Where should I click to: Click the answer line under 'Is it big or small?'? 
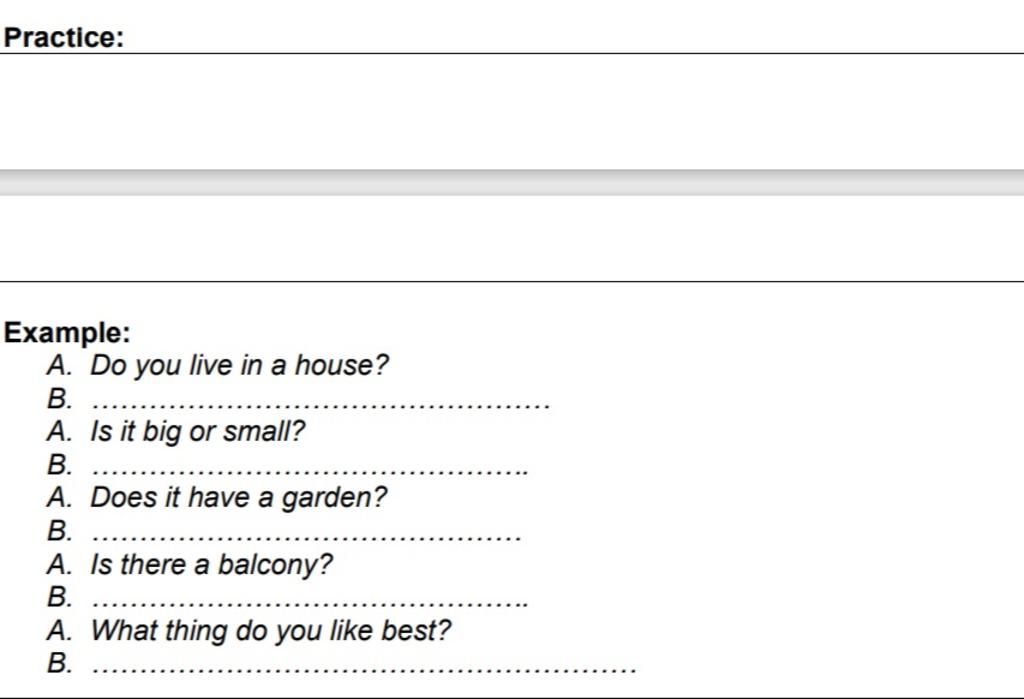click(310, 466)
